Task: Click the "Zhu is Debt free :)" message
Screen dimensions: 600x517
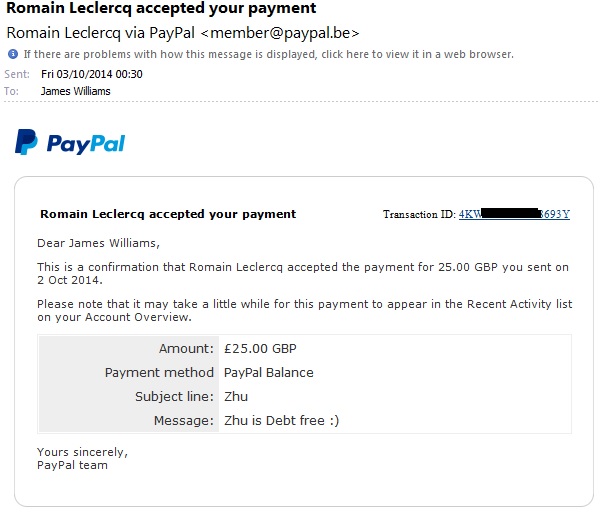Action: click(x=281, y=421)
